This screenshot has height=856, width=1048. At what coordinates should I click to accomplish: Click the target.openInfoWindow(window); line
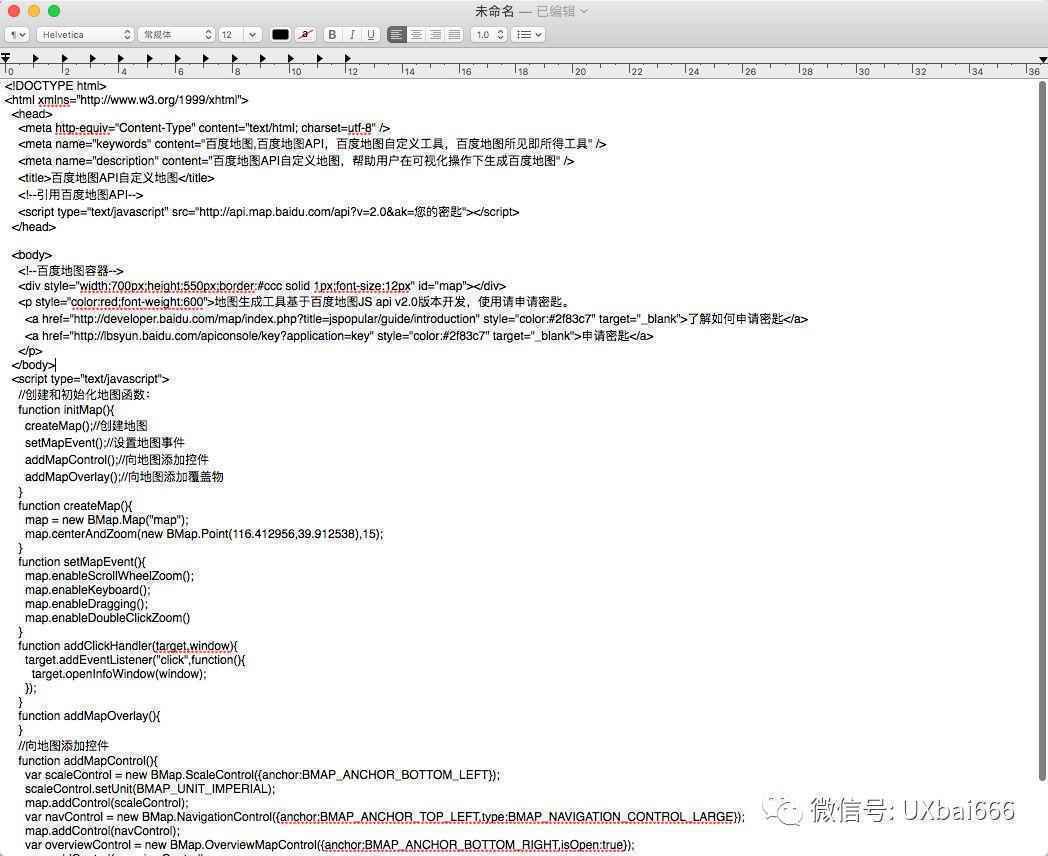tap(119, 674)
